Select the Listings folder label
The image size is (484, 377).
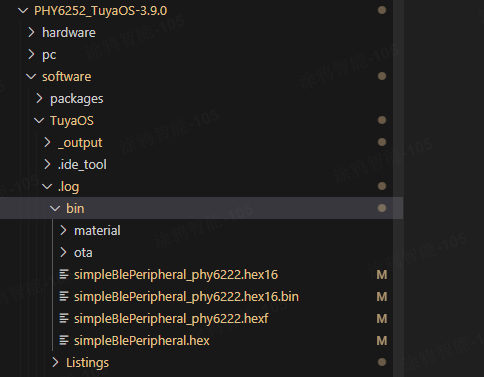pos(87,363)
